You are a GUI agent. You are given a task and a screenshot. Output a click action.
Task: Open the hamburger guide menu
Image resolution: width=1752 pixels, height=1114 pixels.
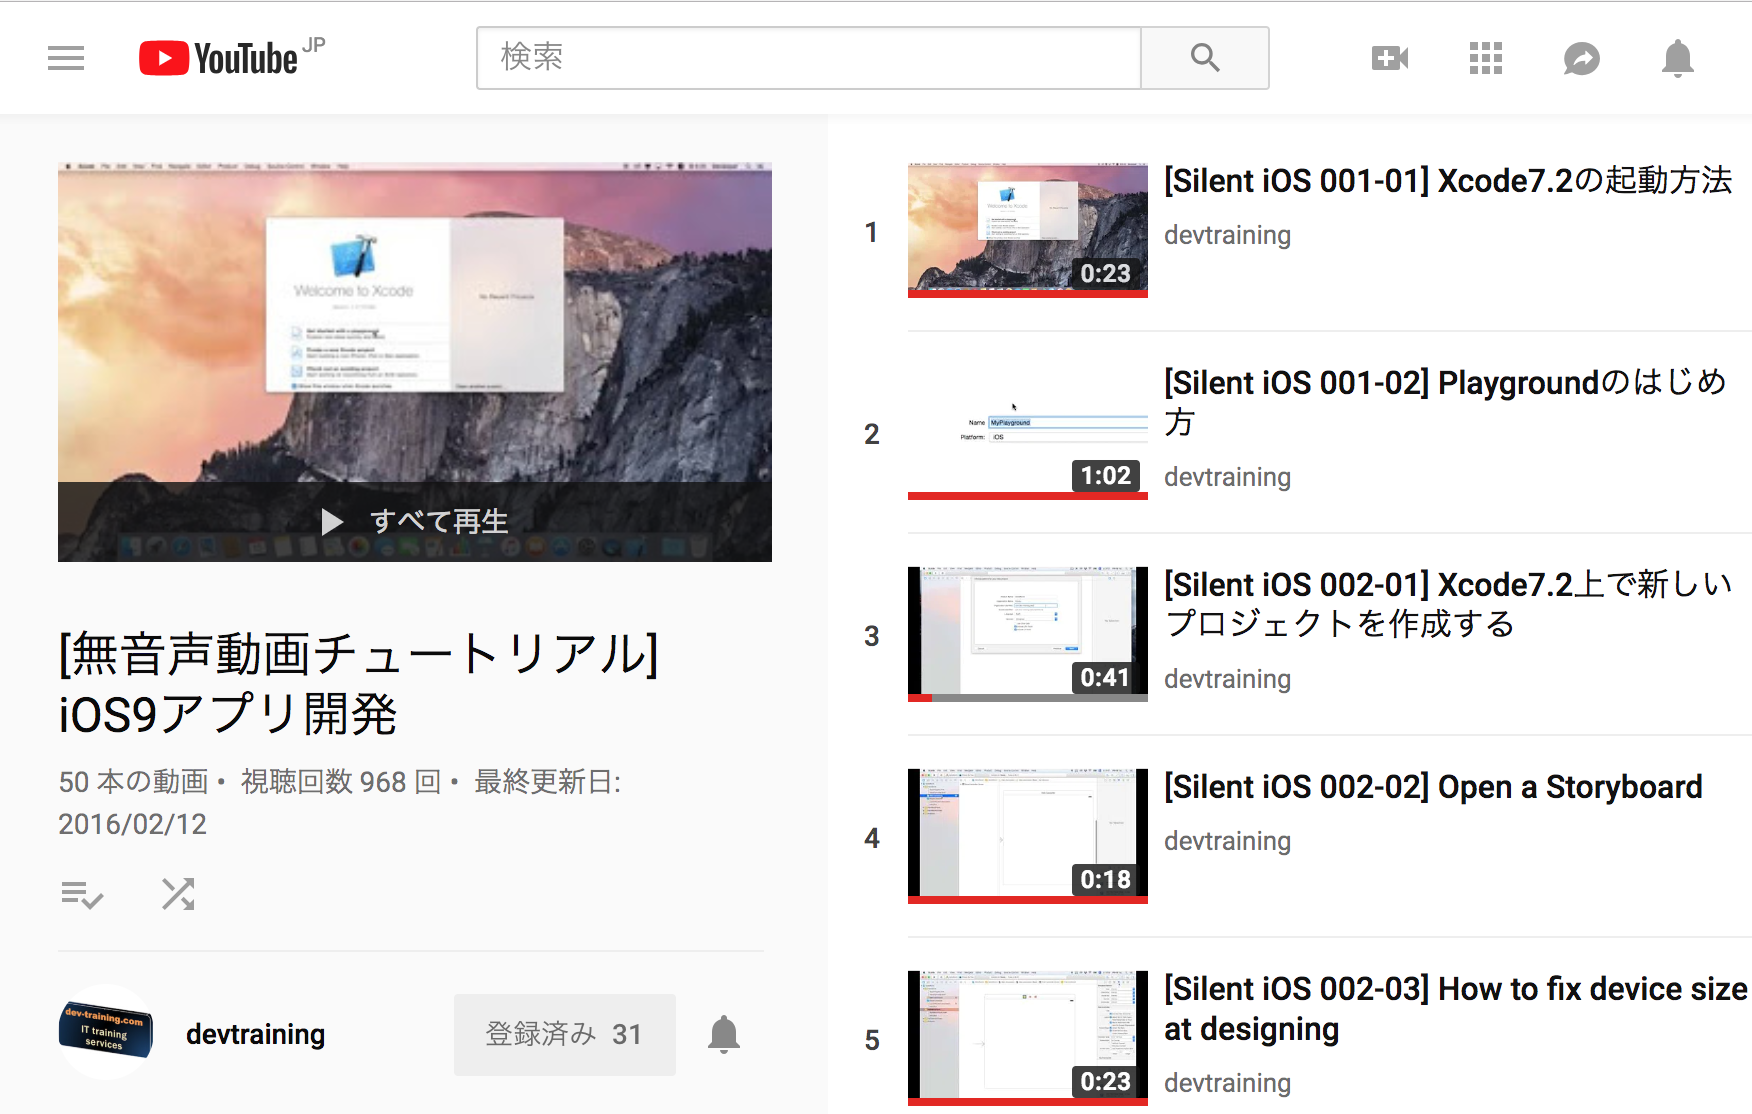66,58
